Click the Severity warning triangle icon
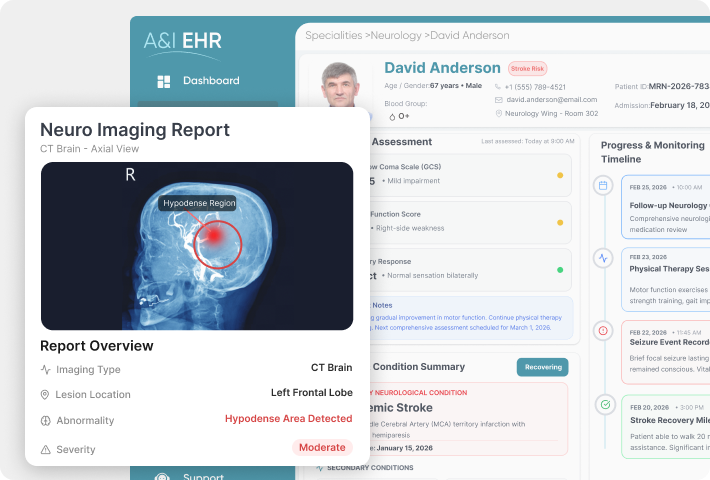The width and height of the screenshot is (710, 480). click(x=45, y=450)
